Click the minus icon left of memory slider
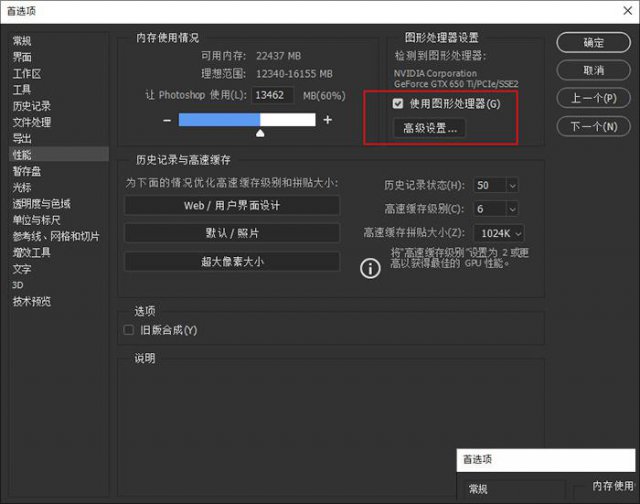The image size is (640, 504). [167, 120]
